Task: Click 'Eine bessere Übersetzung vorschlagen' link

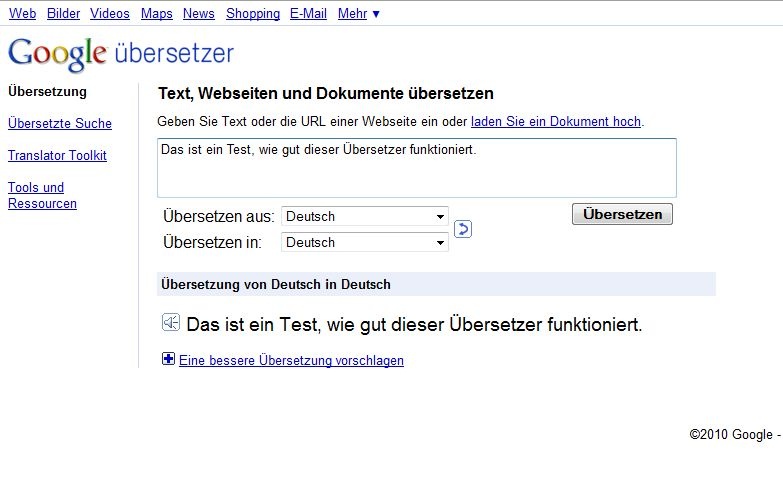Action: click(x=291, y=360)
